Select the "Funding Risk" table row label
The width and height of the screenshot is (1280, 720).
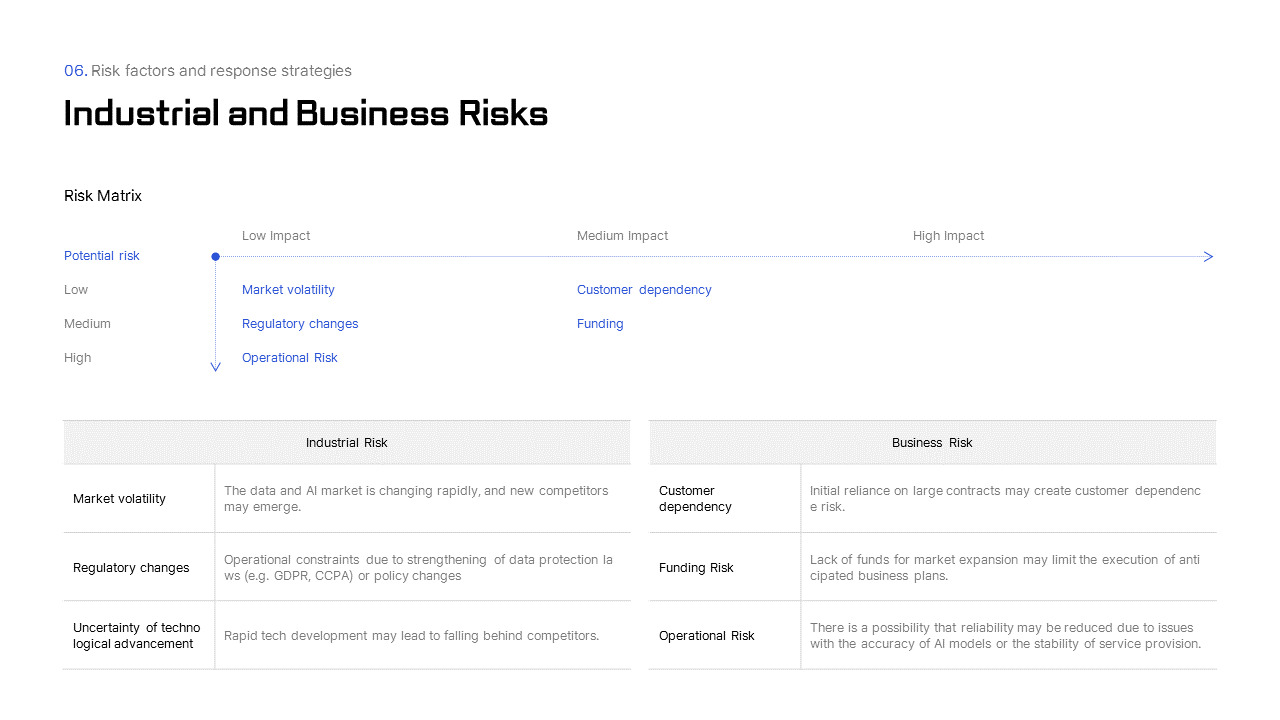tap(696, 568)
